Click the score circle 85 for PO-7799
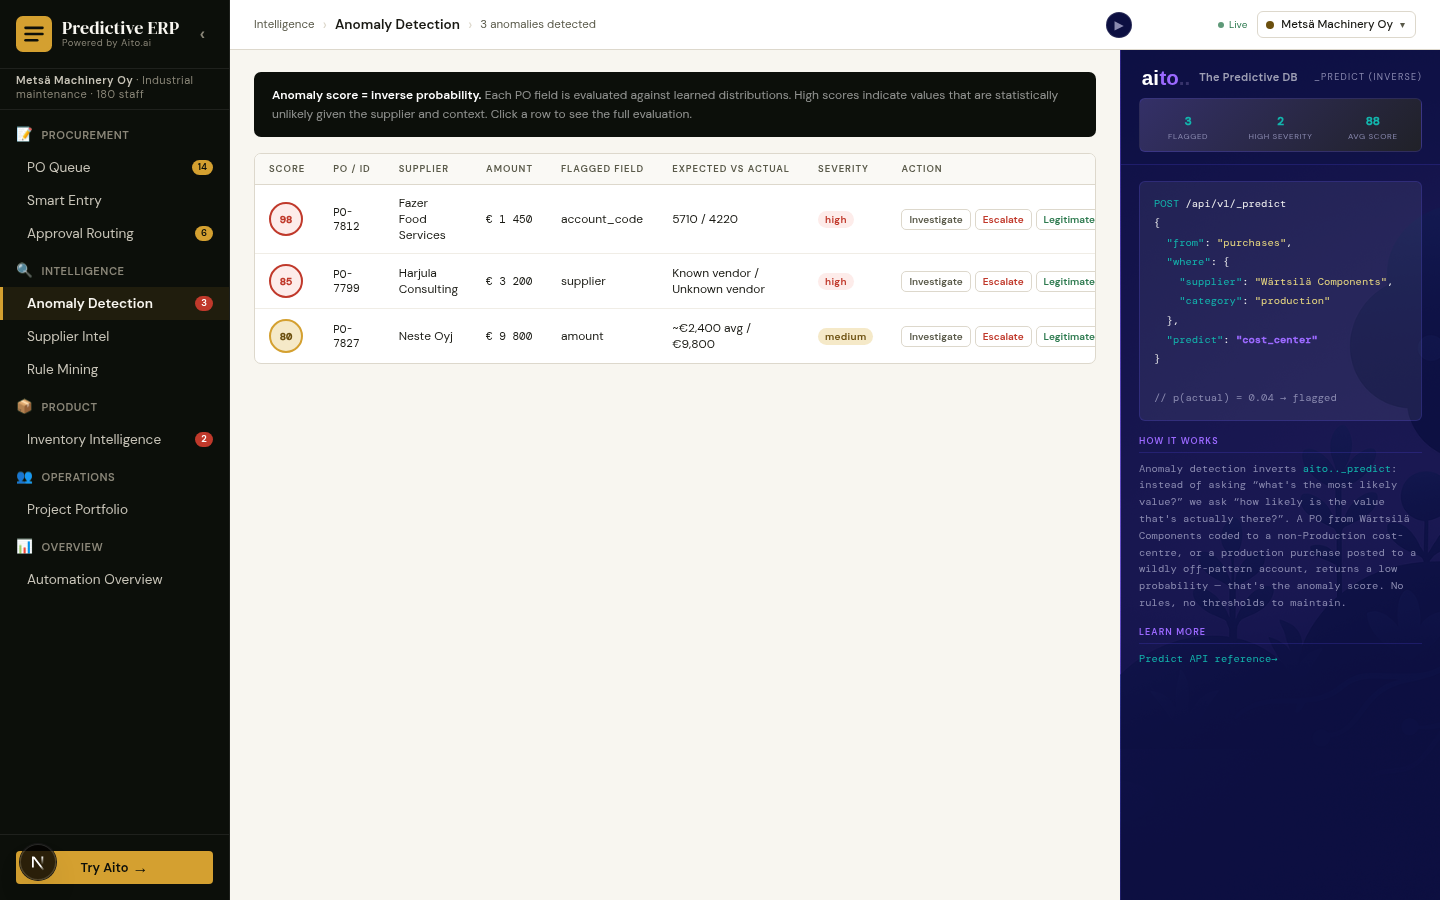The height and width of the screenshot is (900, 1440). click(x=286, y=281)
